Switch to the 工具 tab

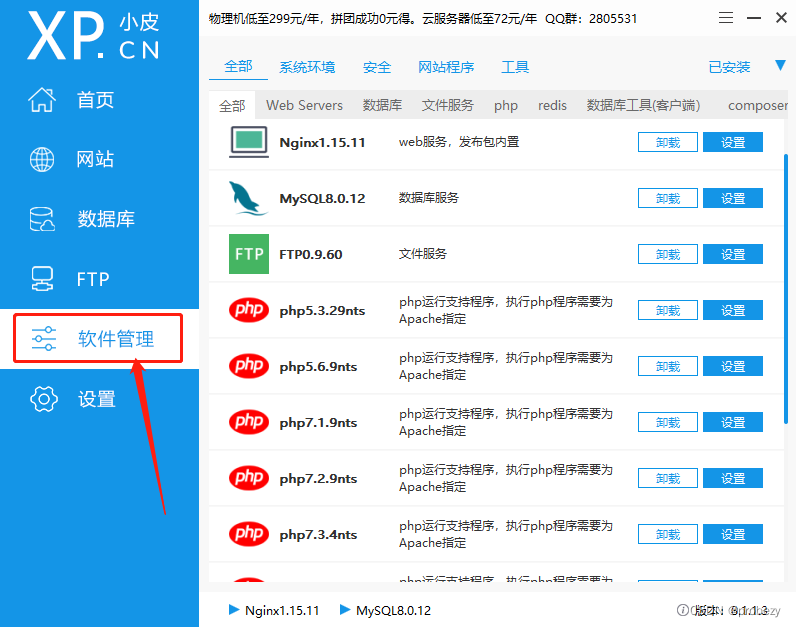tap(515, 67)
